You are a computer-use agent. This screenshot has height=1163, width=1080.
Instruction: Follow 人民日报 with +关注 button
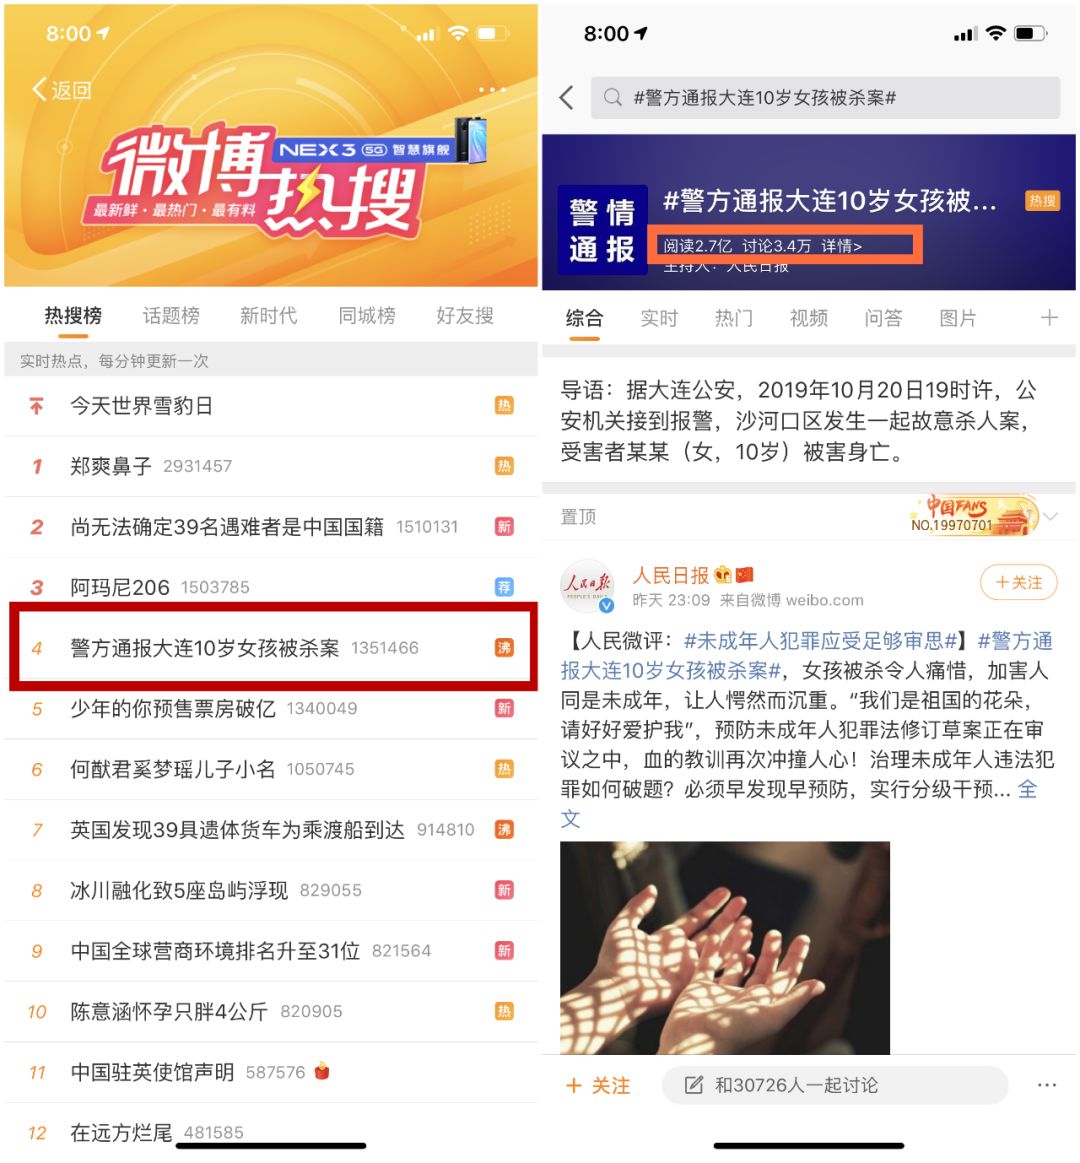click(x=1018, y=582)
